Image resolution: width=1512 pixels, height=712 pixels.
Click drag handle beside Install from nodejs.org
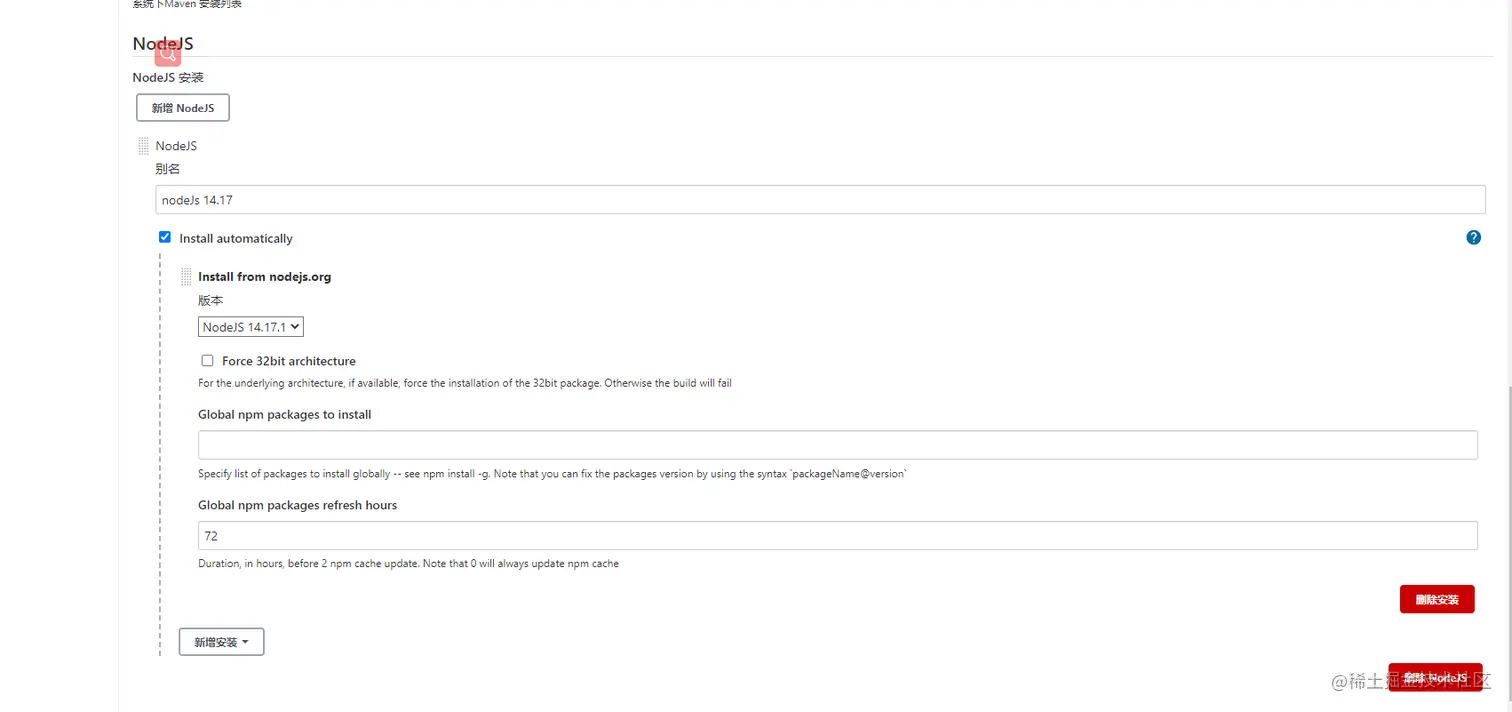(x=186, y=277)
